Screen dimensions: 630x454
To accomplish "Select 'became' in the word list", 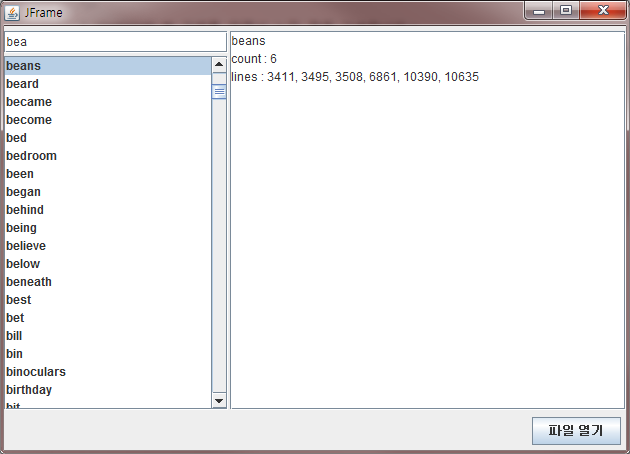I will (x=108, y=102).
